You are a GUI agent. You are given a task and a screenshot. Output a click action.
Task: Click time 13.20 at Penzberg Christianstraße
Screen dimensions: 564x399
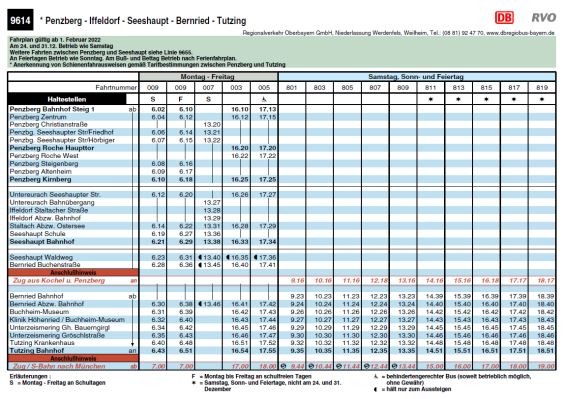pyautogui.click(x=212, y=124)
